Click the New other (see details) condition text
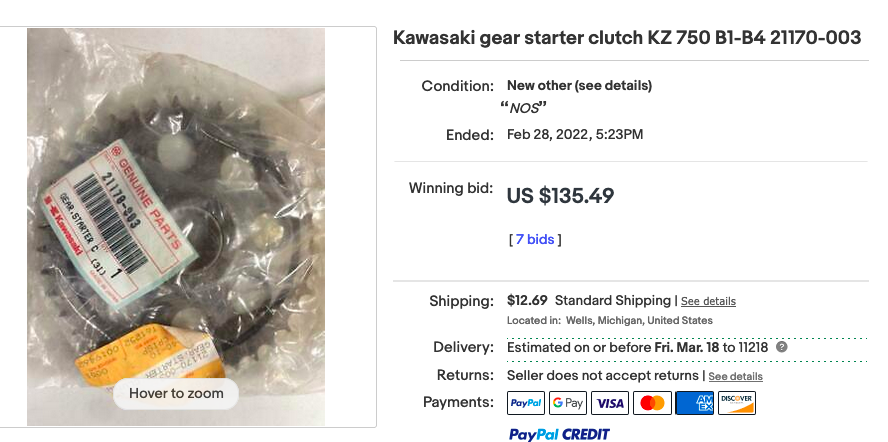 [x=579, y=86]
